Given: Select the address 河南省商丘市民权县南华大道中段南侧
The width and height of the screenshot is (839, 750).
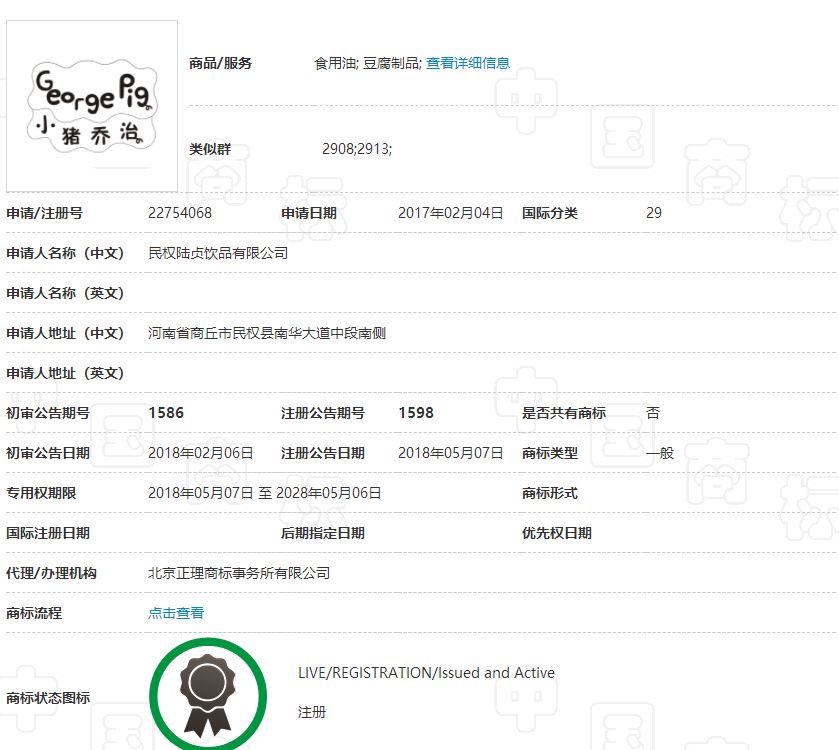Looking at the screenshot, I should pyautogui.click(x=267, y=333).
